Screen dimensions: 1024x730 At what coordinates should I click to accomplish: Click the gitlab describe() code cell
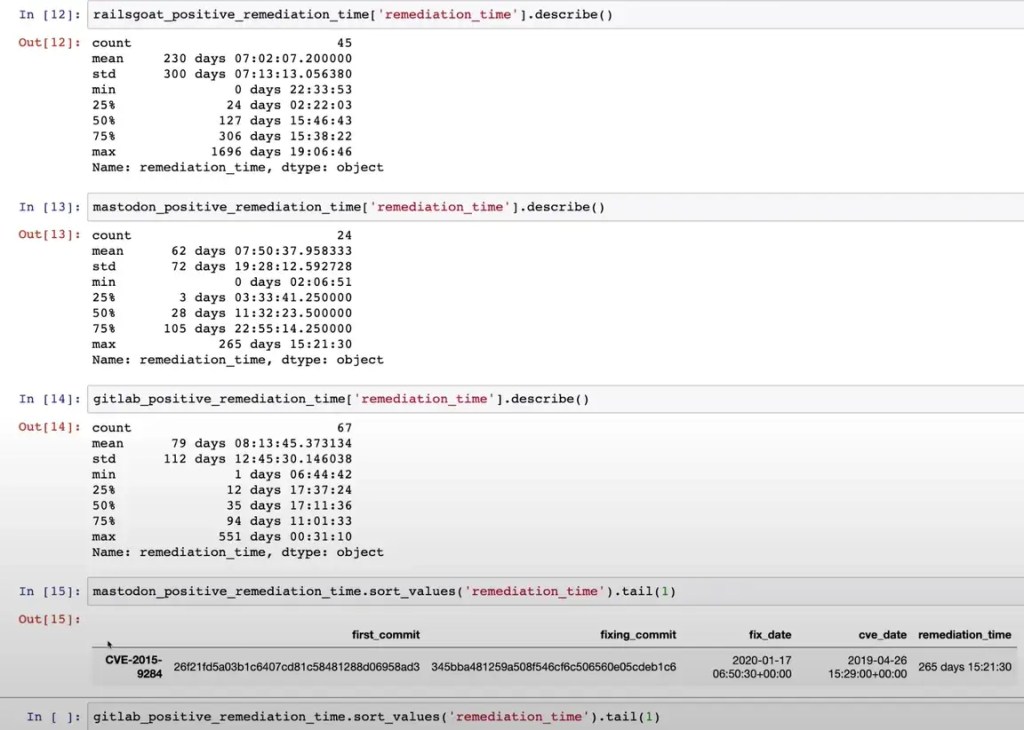pyautogui.click(x=555, y=399)
